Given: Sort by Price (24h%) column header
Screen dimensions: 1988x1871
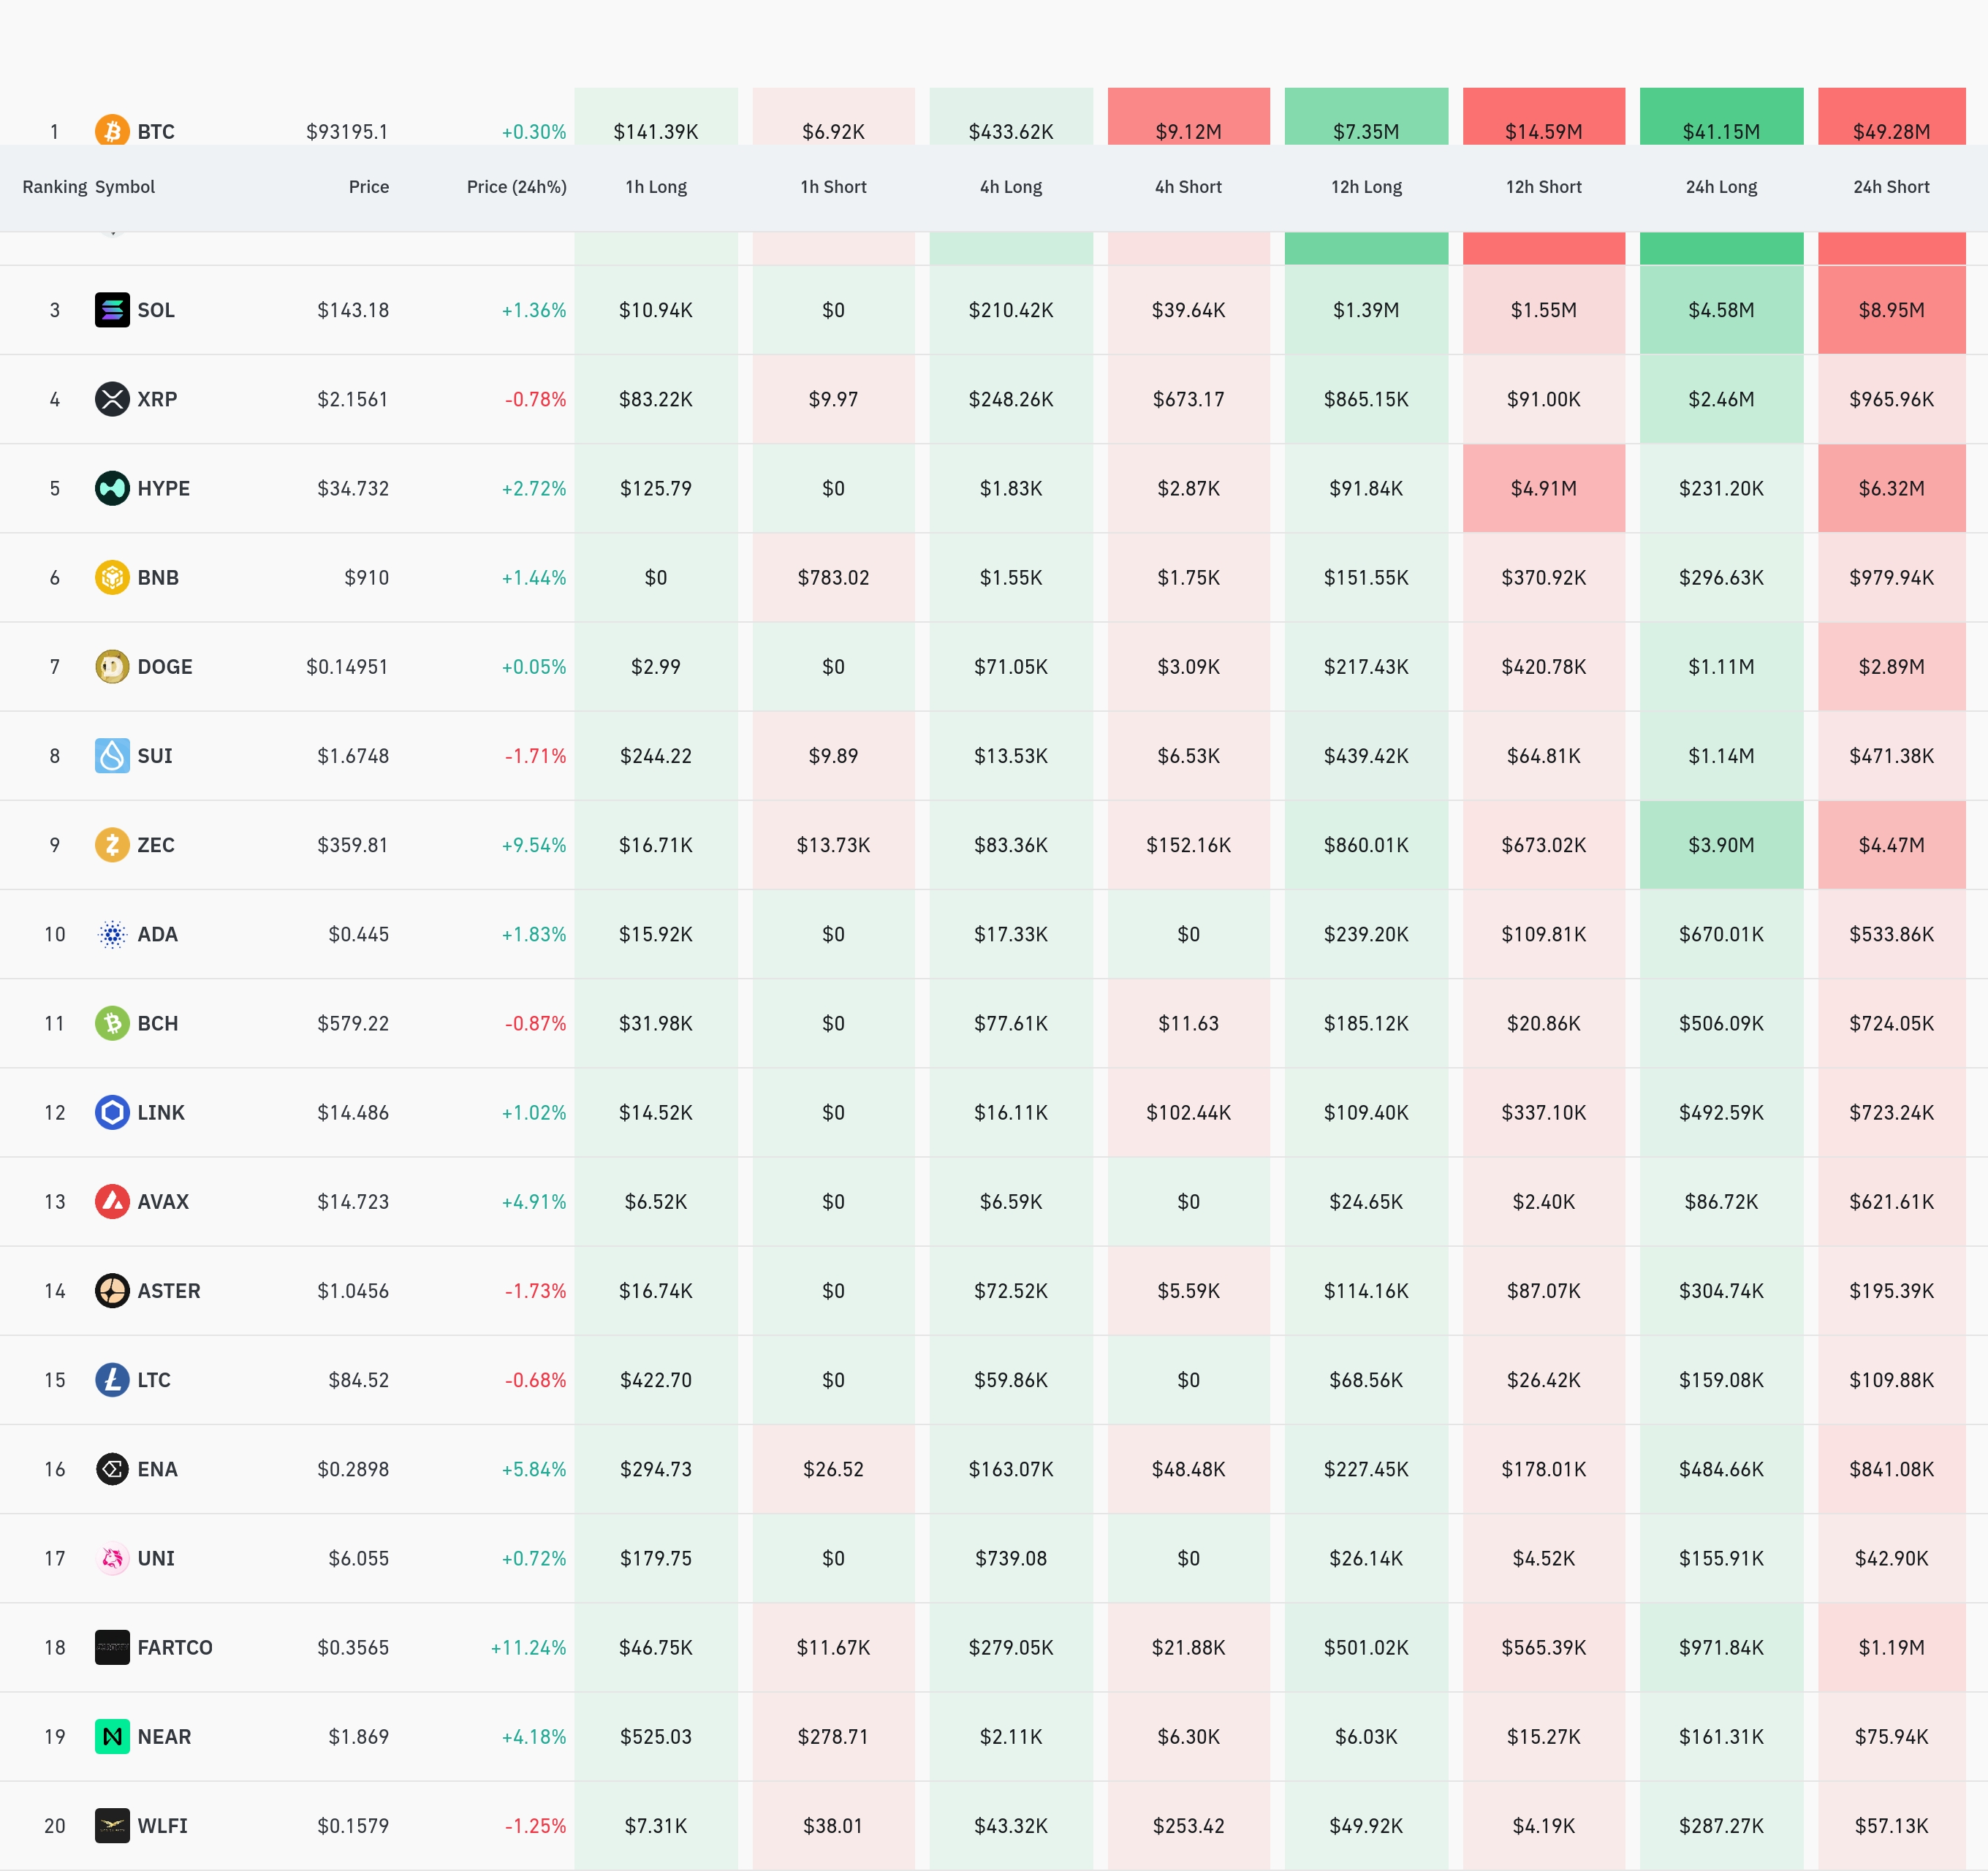Looking at the screenshot, I should 516,187.
